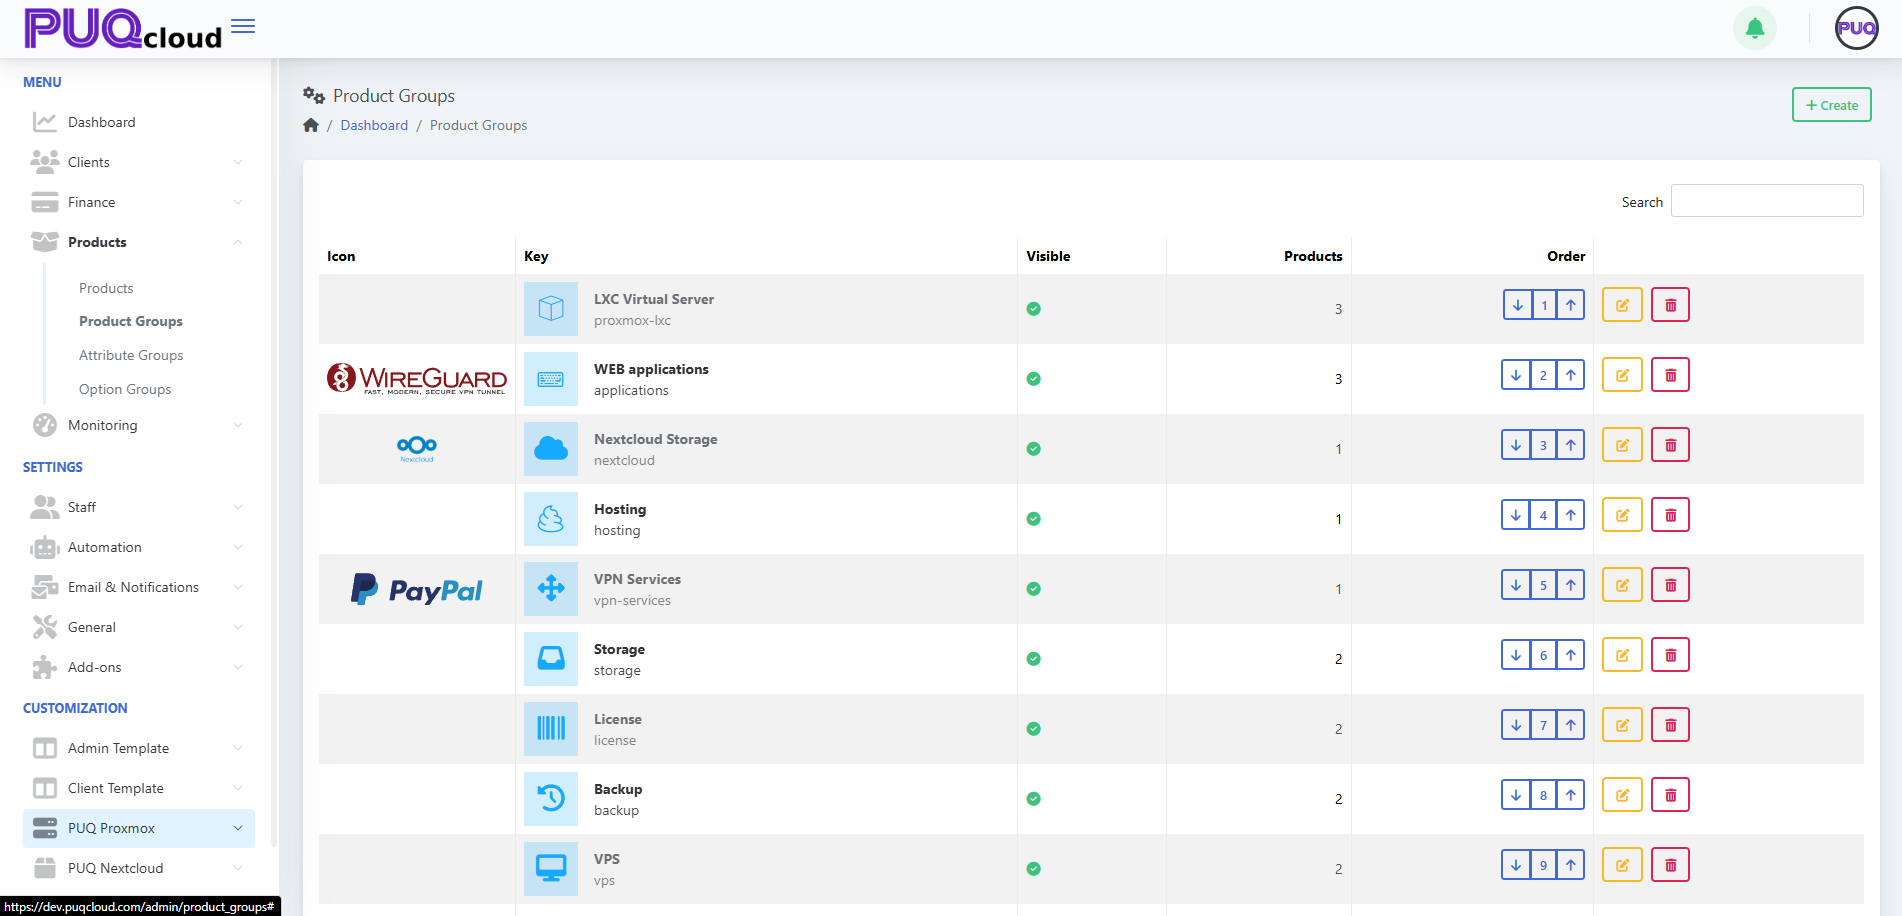Expand the Add-ons menu
Viewport: 1902px width, 916px height.
(137, 667)
